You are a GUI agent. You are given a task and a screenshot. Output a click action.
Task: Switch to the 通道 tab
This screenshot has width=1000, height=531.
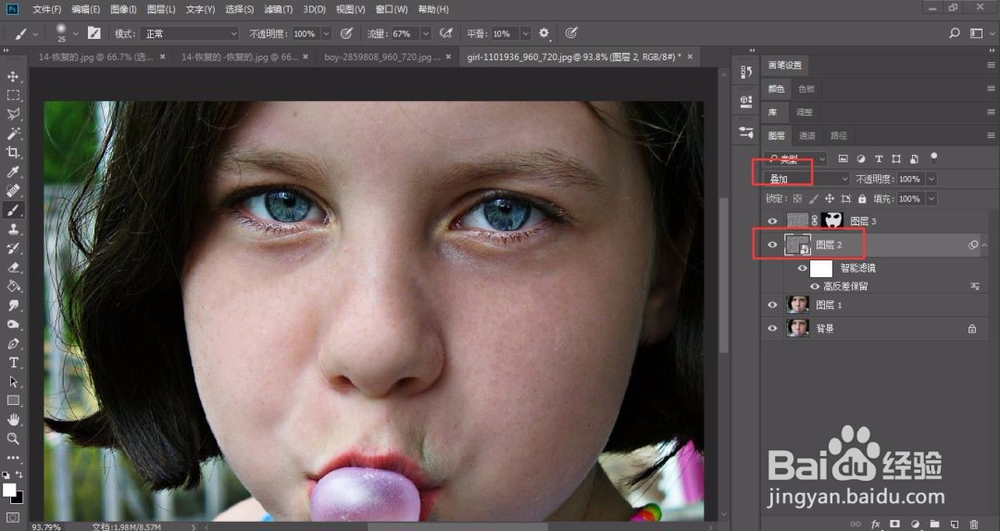pyautogui.click(x=807, y=136)
